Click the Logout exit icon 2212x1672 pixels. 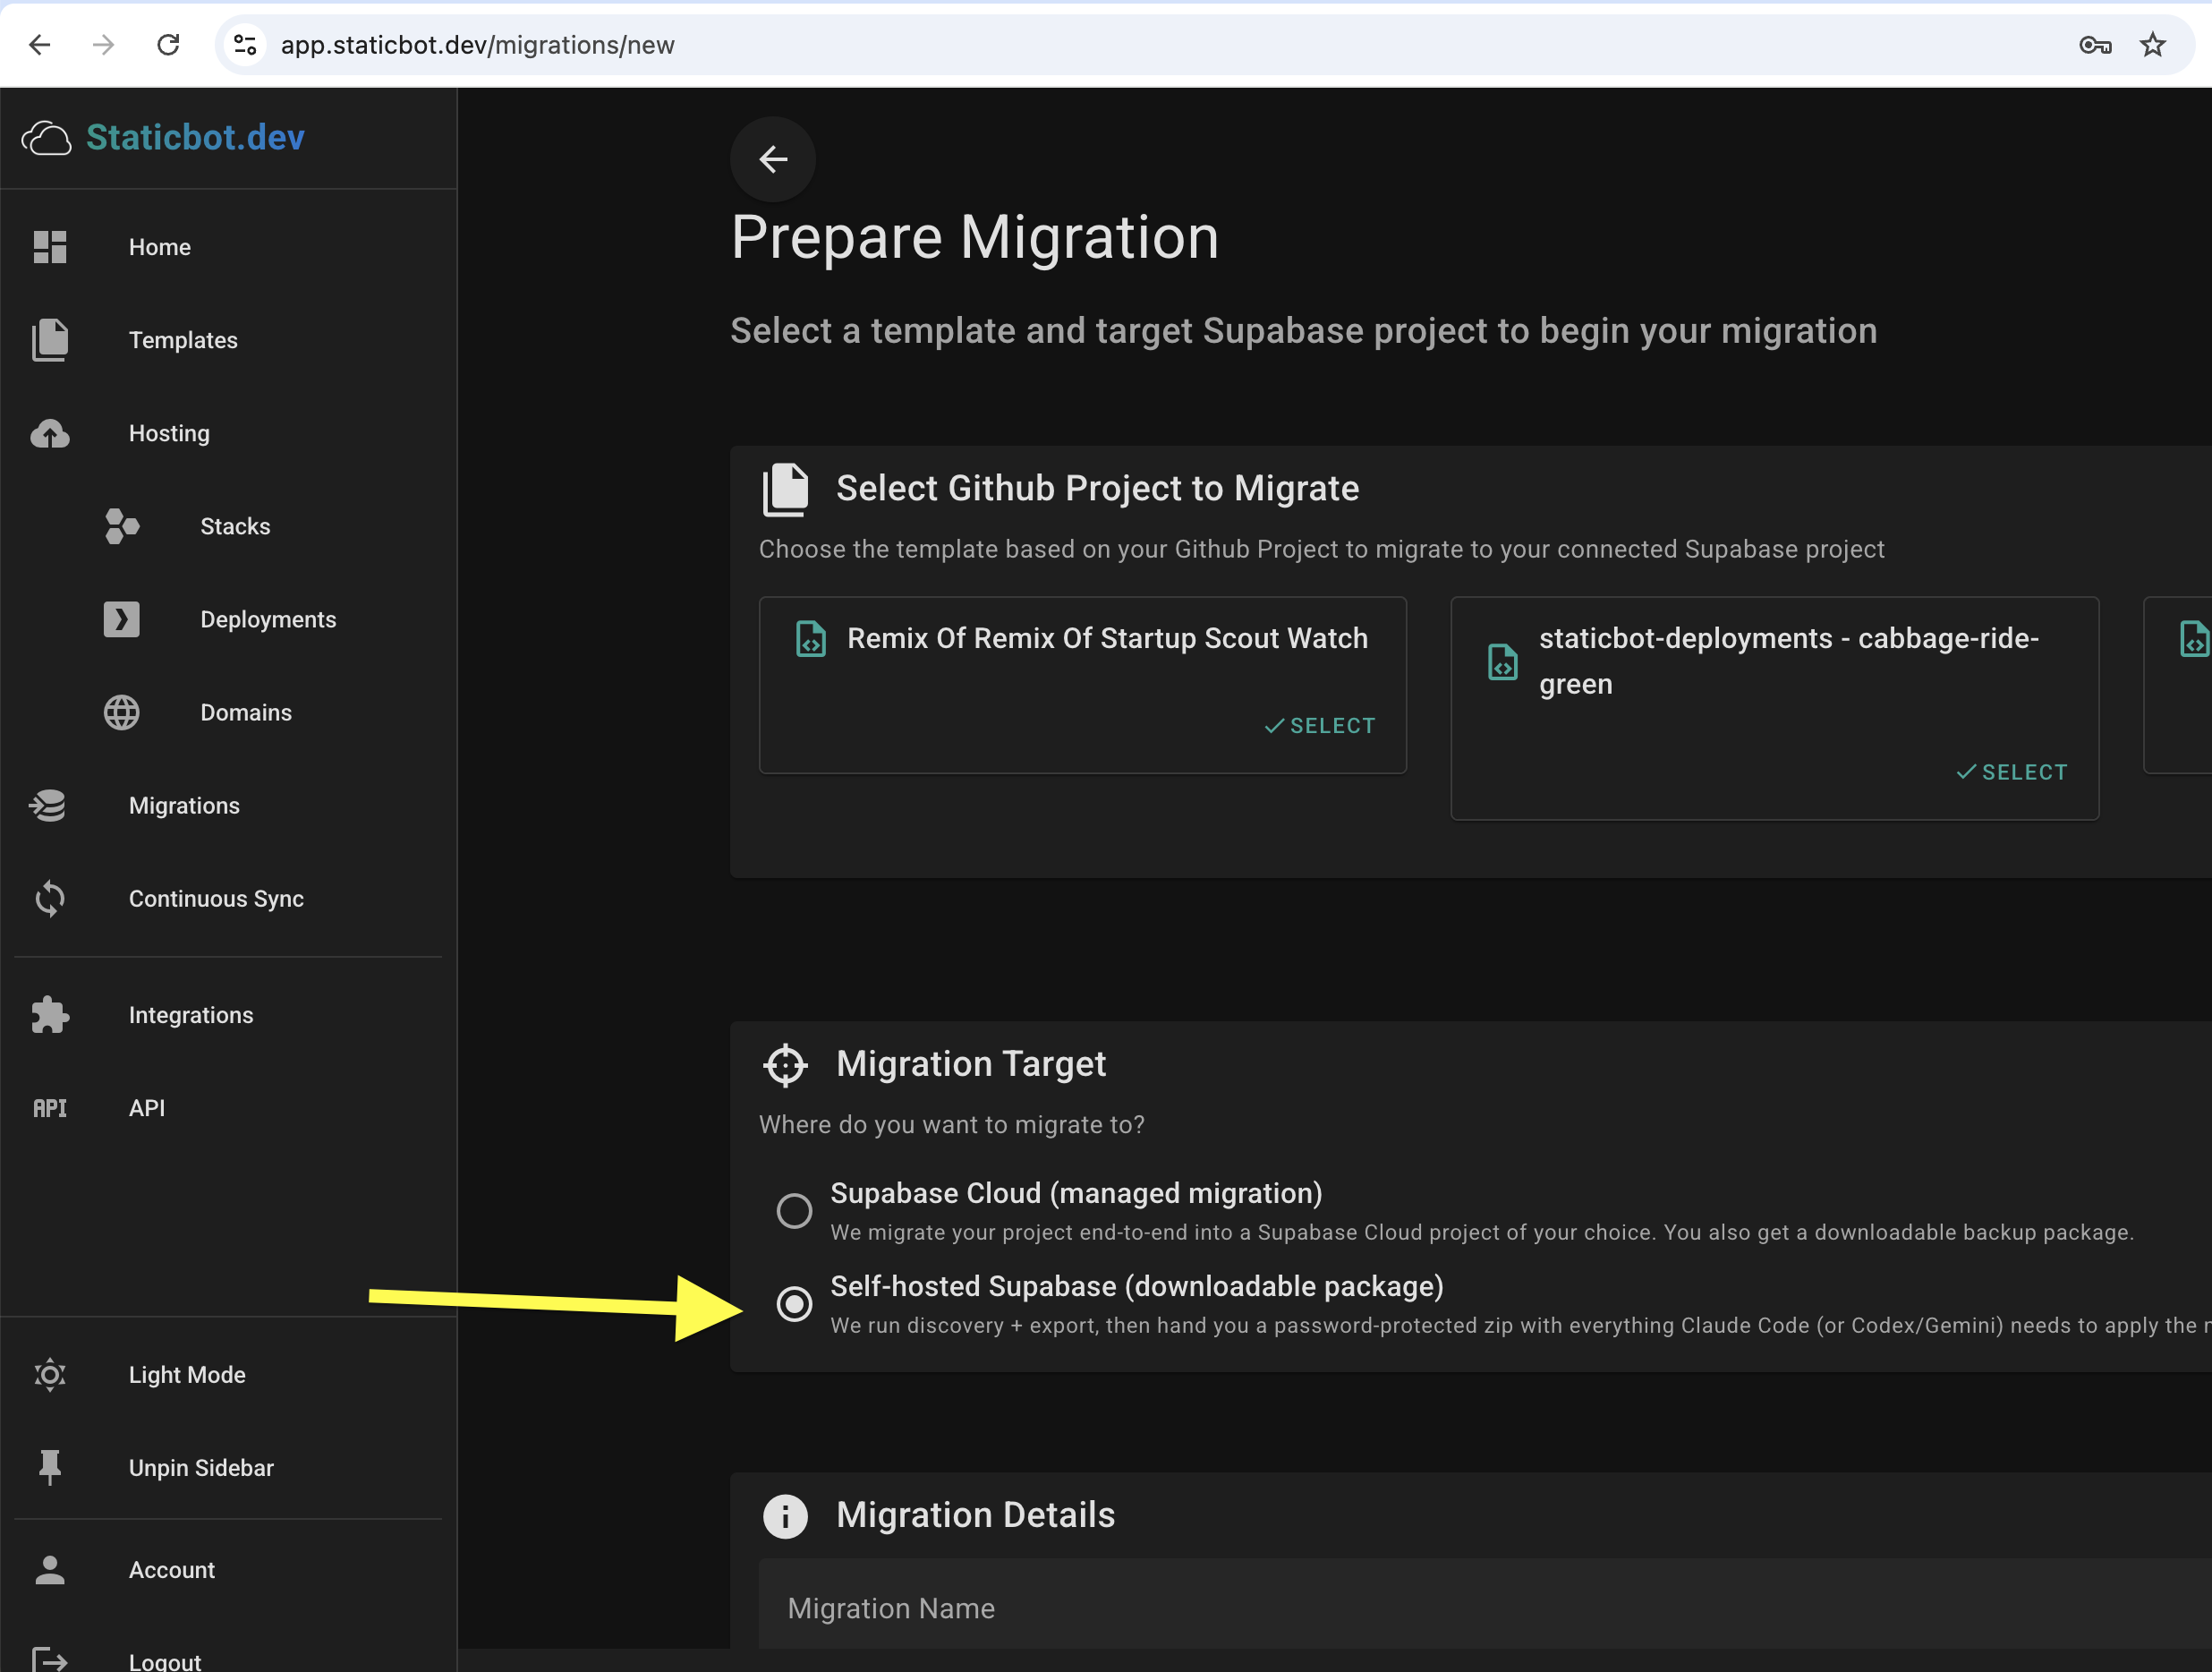49,1661
